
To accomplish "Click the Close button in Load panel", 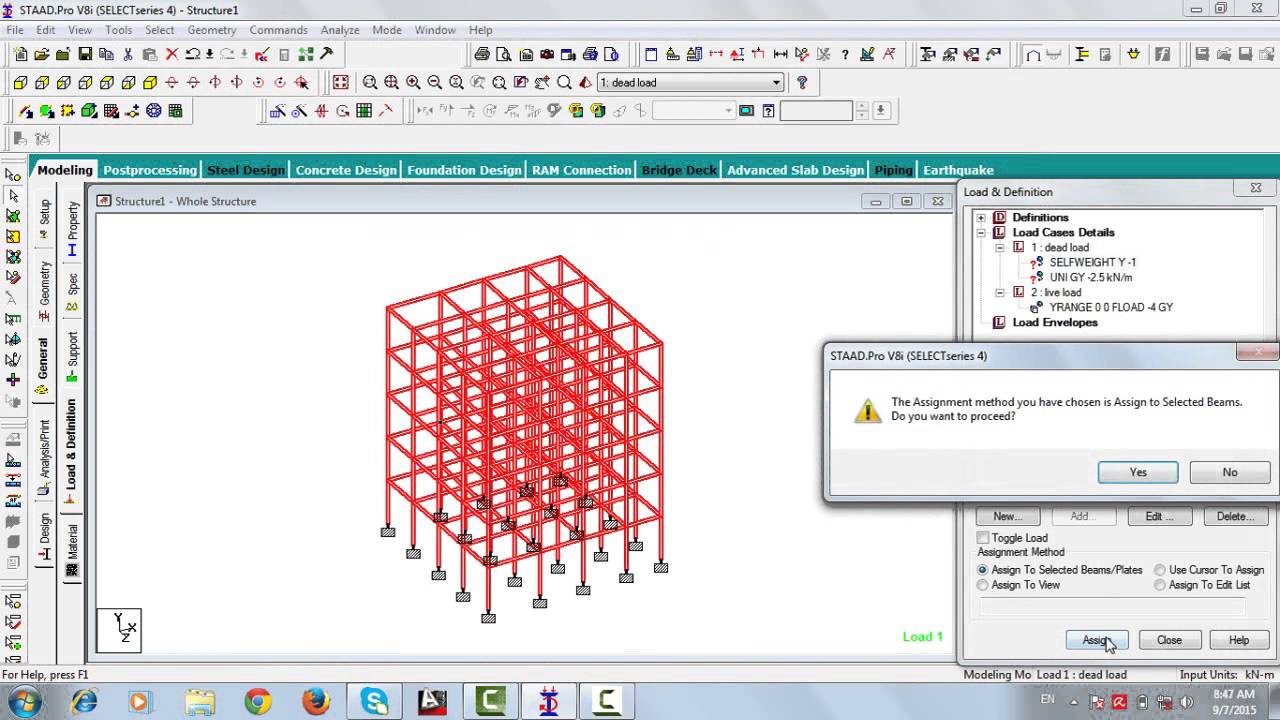I will pyautogui.click(x=1169, y=640).
